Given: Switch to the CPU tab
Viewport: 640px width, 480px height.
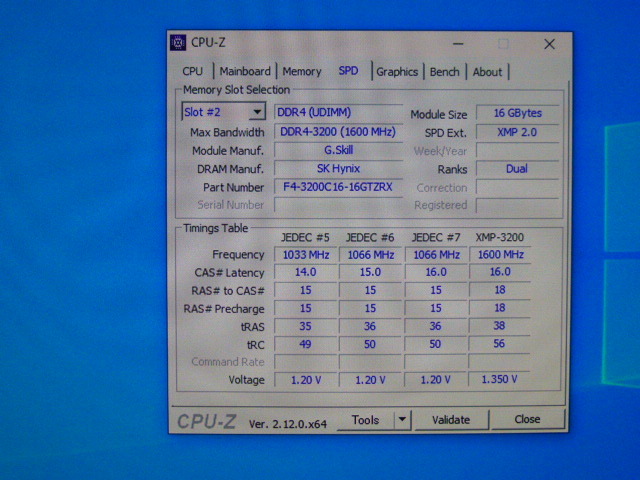Looking at the screenshot, I should pyautogui.click(x=192, y=71).
